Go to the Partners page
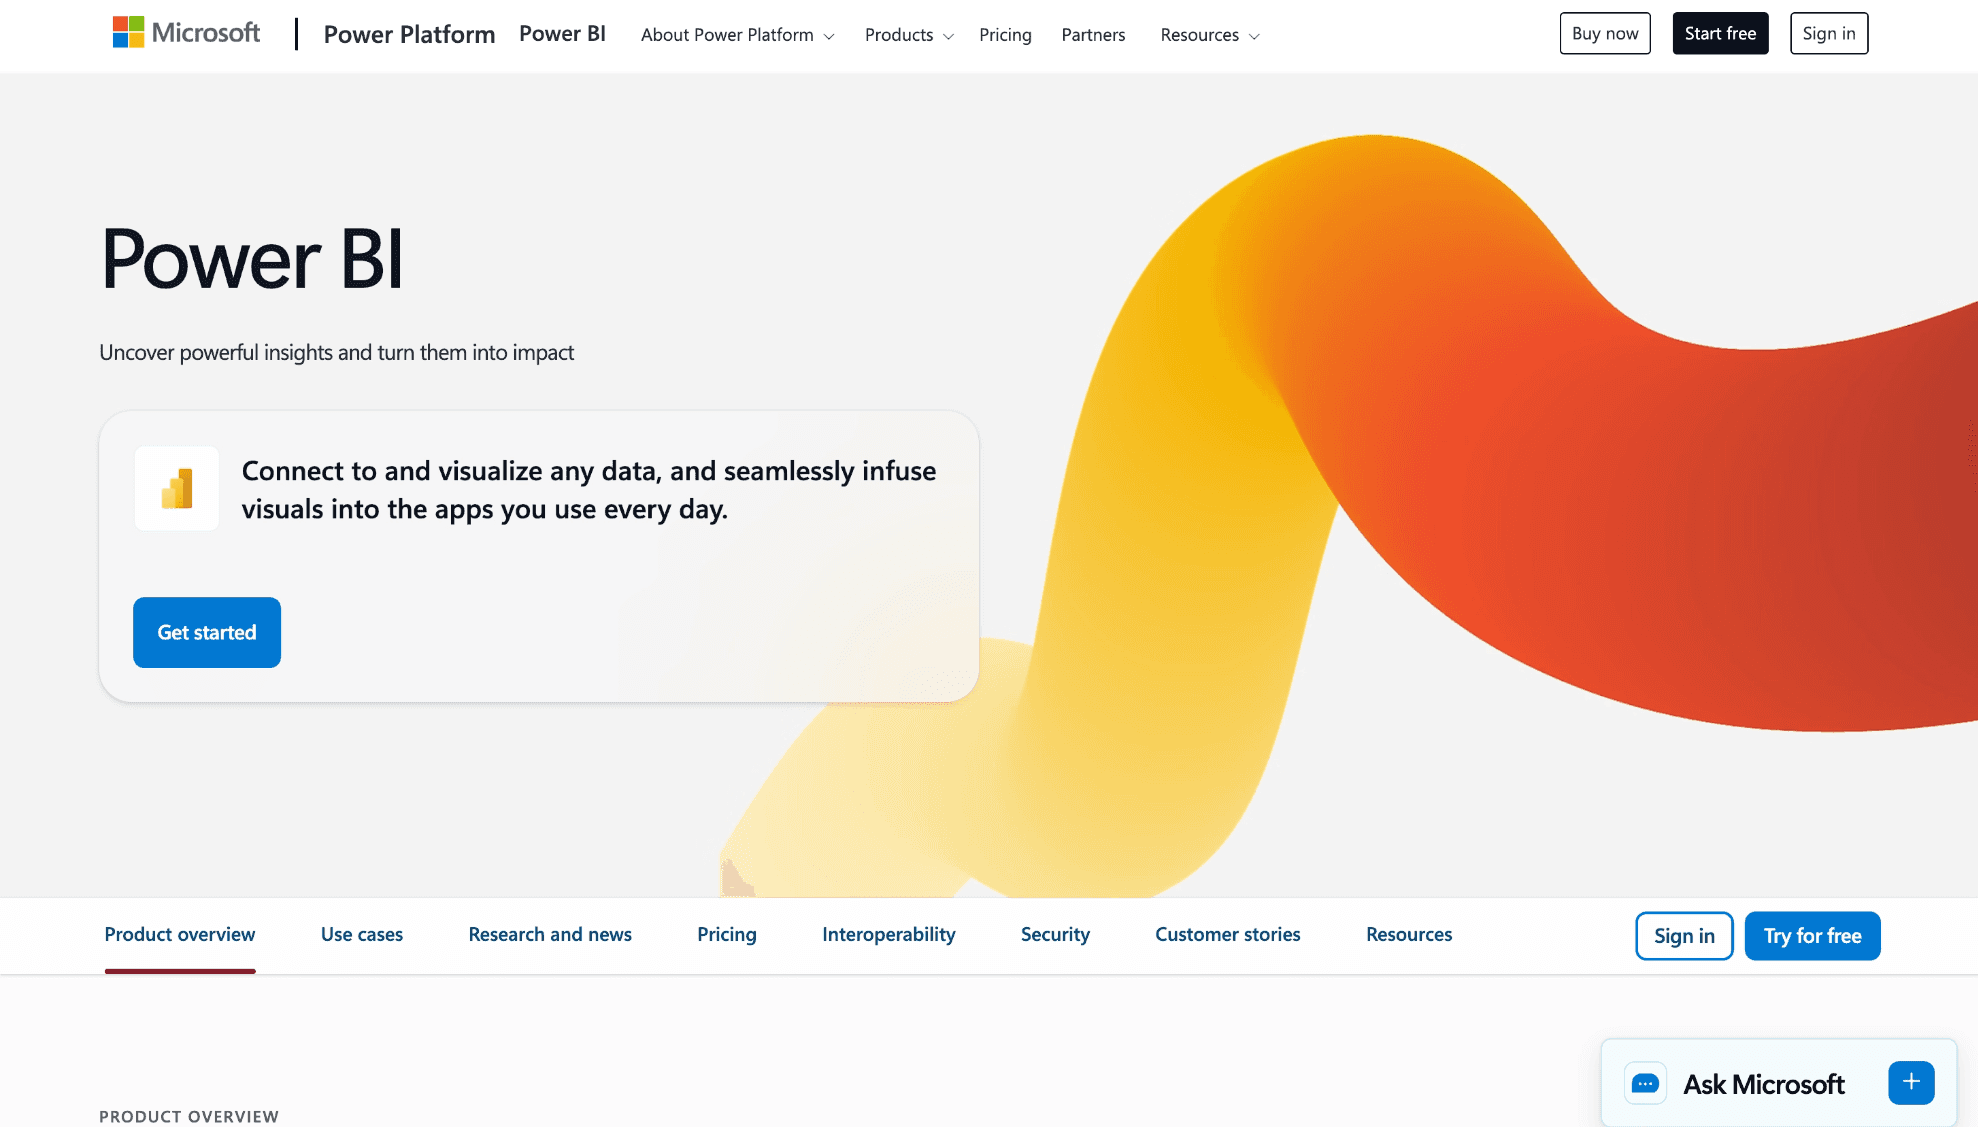The height and width of the screenshot is (1127, 1978). point(1093,34)
